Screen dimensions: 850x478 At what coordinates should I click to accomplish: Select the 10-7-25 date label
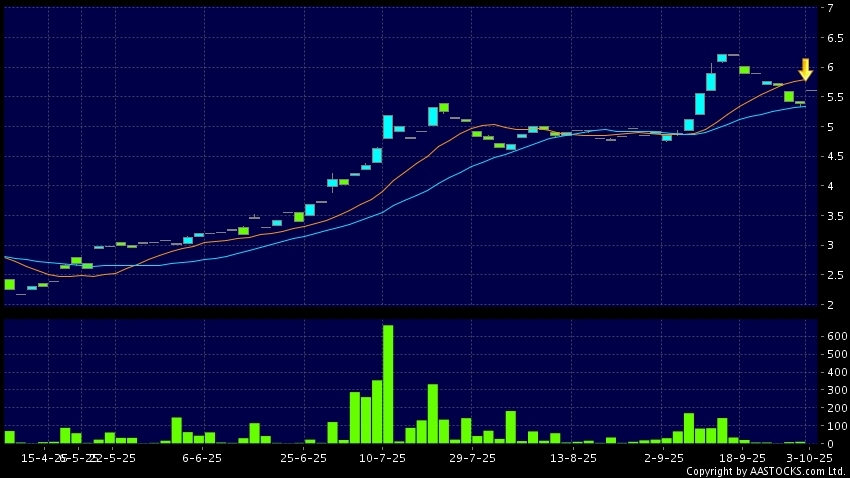[382, 457]
